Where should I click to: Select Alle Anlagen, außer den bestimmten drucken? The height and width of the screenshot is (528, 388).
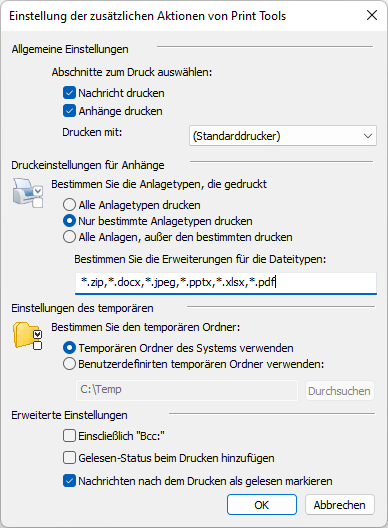(69, 237)
